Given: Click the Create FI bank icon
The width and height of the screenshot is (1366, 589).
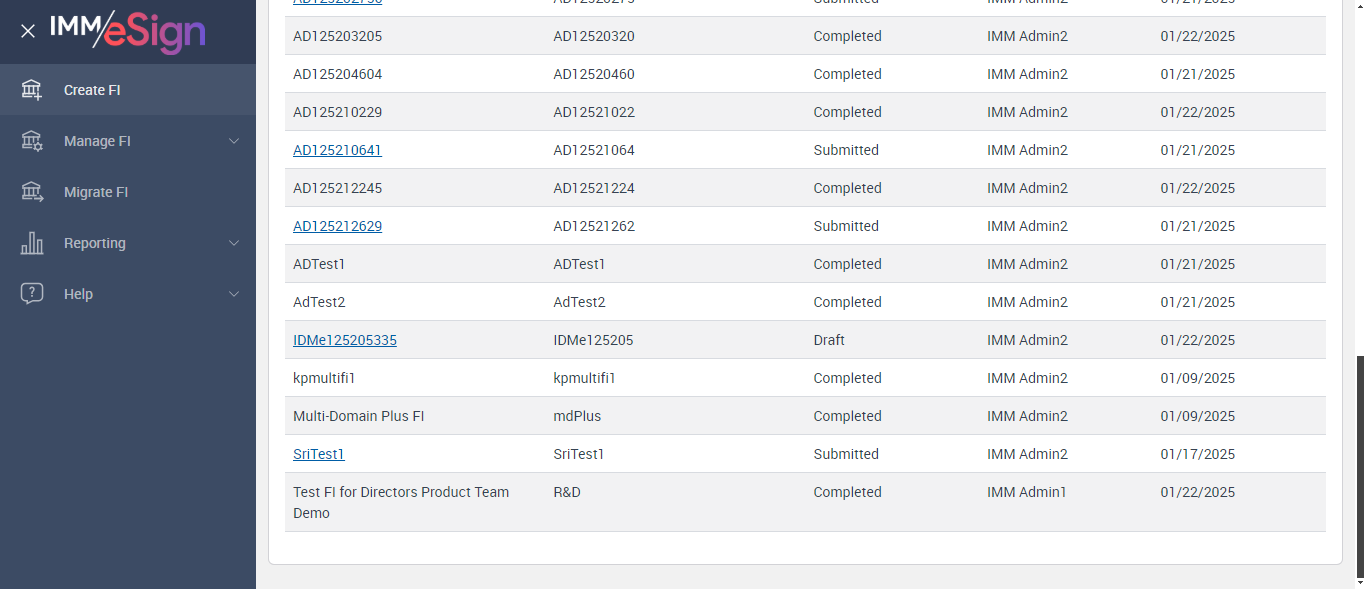Looking at the screenshot, I should tap(32, 90).
